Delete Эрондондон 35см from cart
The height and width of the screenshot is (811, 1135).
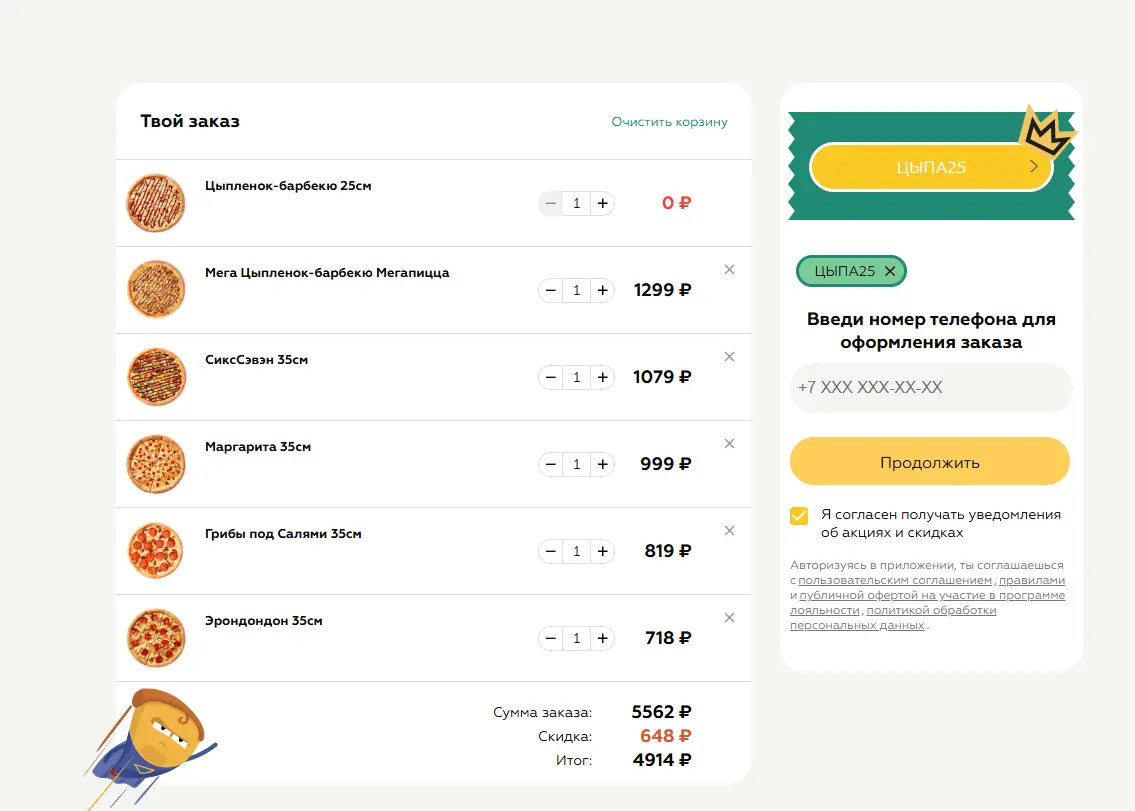coord(729,617)
